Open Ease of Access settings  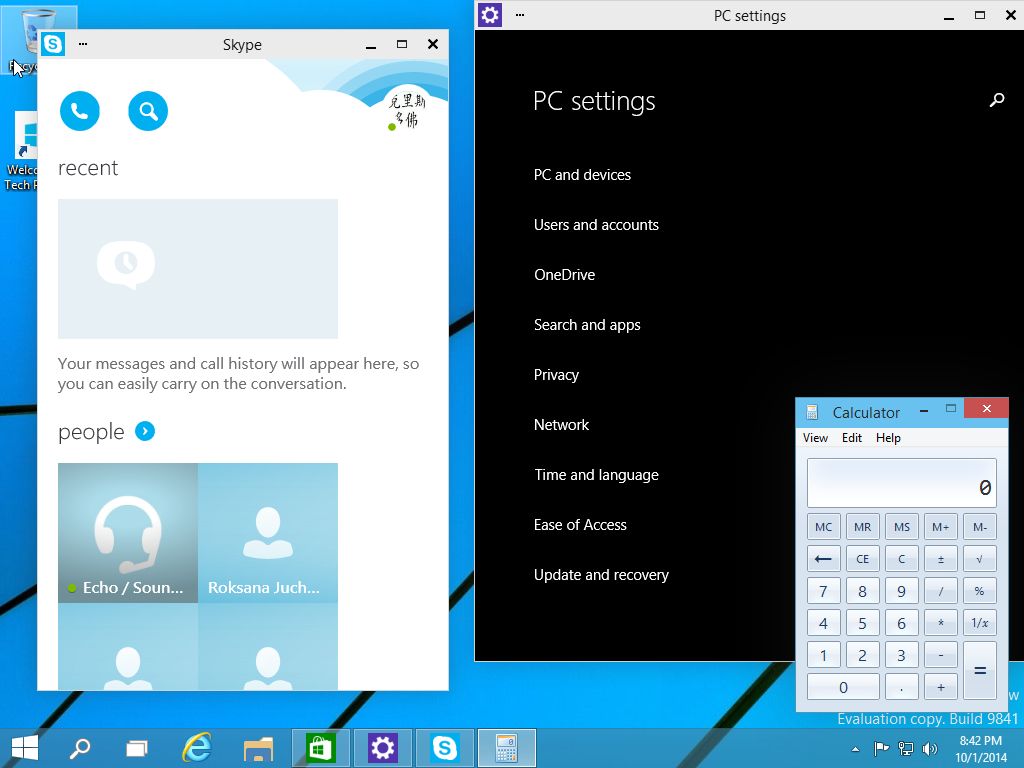[x=580, y=525]
